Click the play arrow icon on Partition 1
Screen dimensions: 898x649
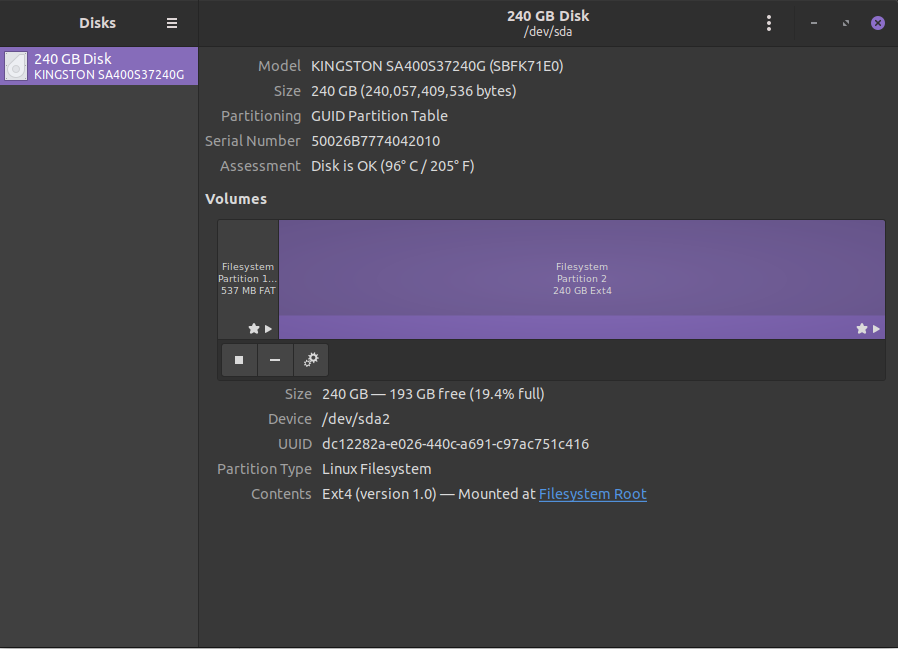[268, 328]
